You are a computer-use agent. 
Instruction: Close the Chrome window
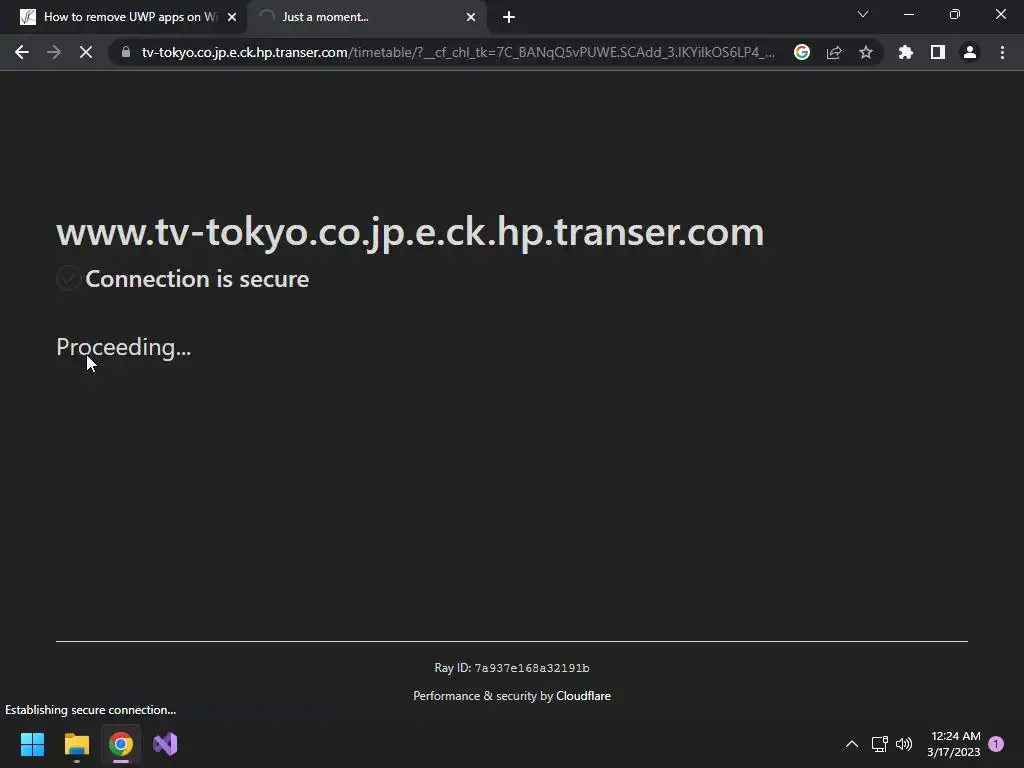(1000, 14)
